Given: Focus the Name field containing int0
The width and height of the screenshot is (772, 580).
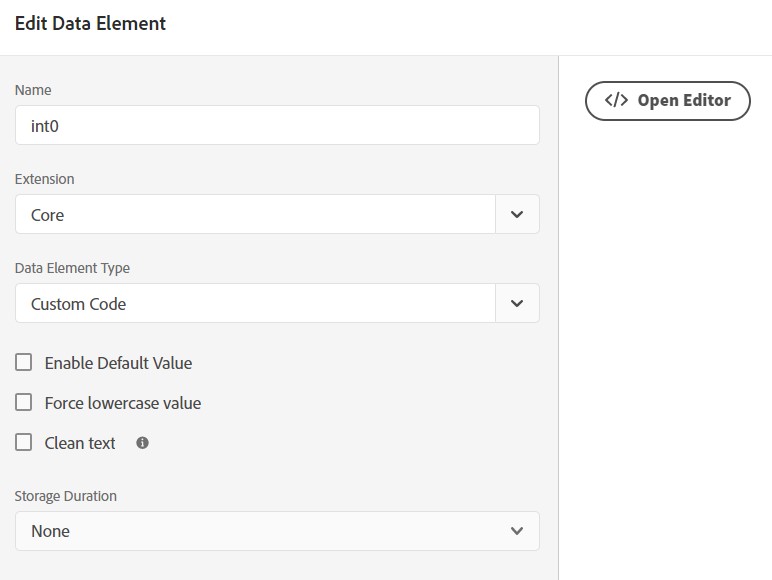Looking at the screenshot, I should [x=277, y=126].
